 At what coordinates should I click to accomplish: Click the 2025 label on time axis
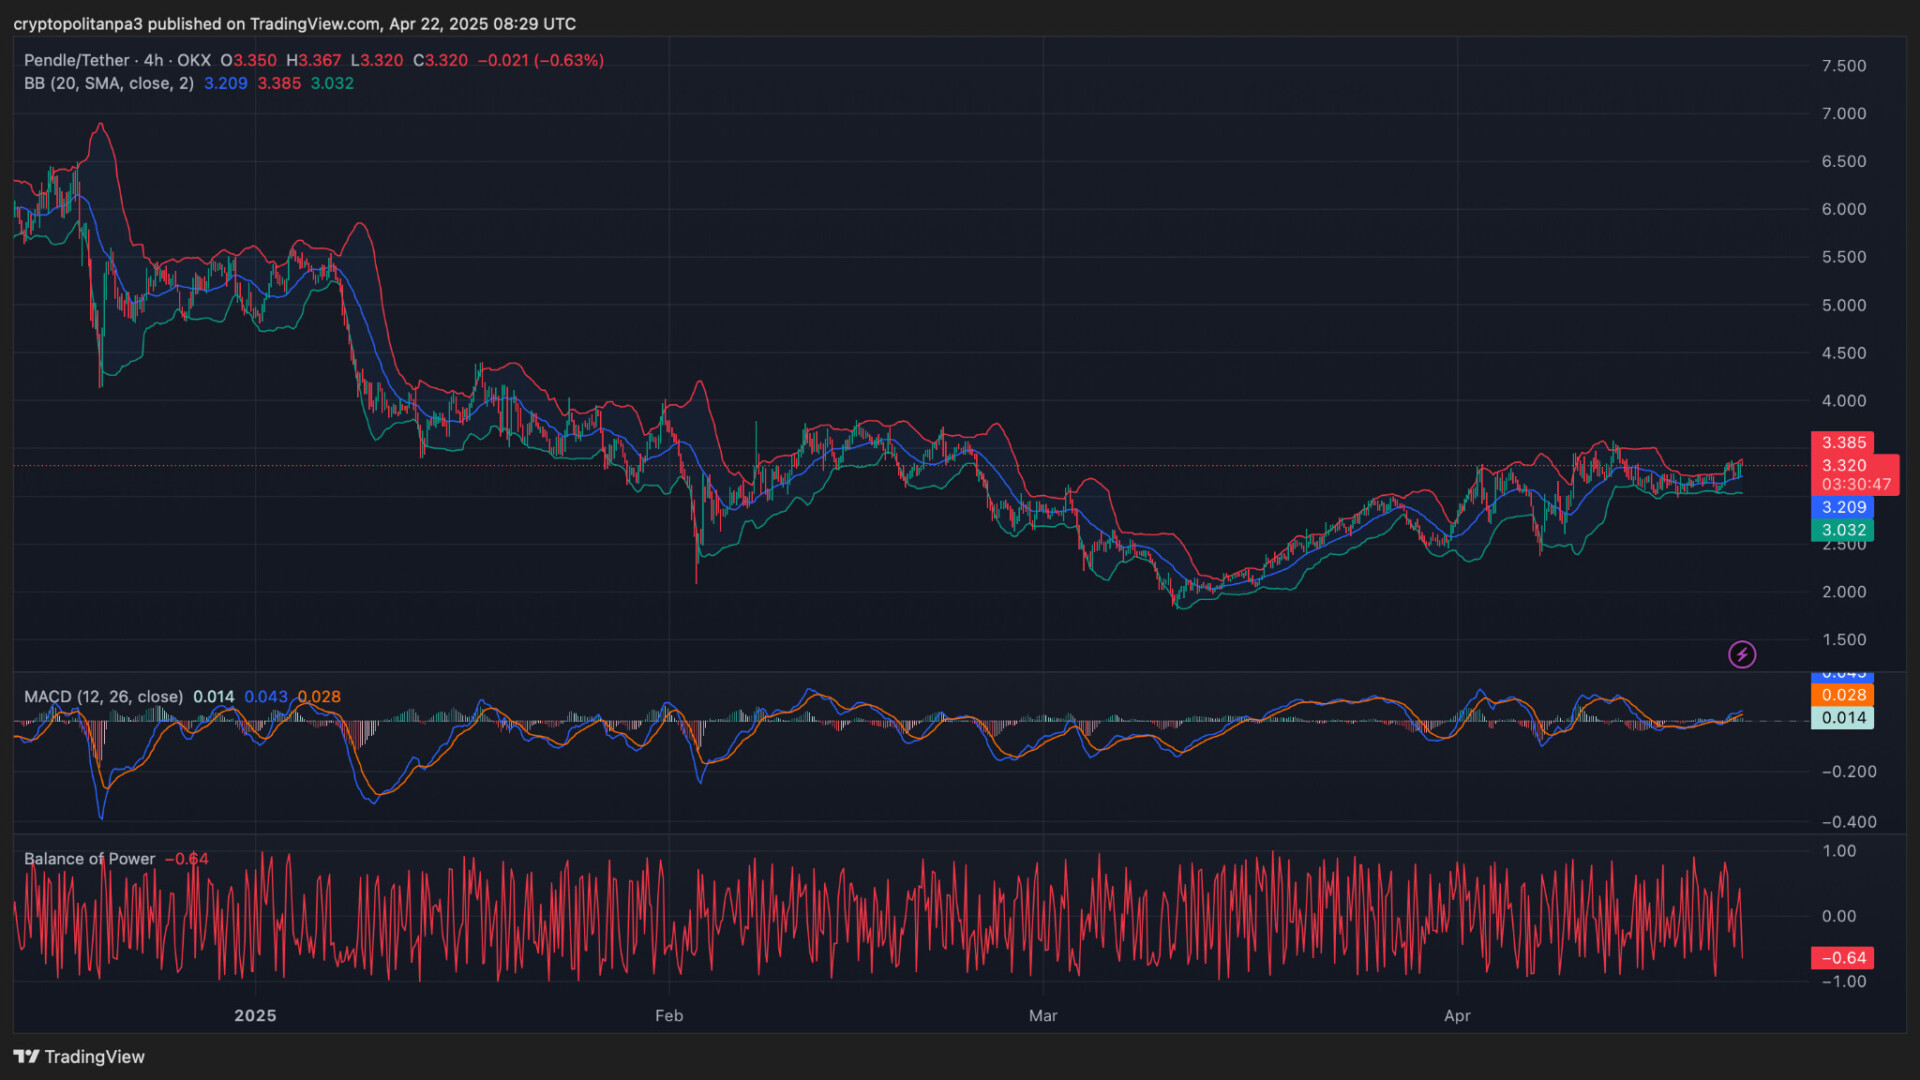pos(255,1016)
